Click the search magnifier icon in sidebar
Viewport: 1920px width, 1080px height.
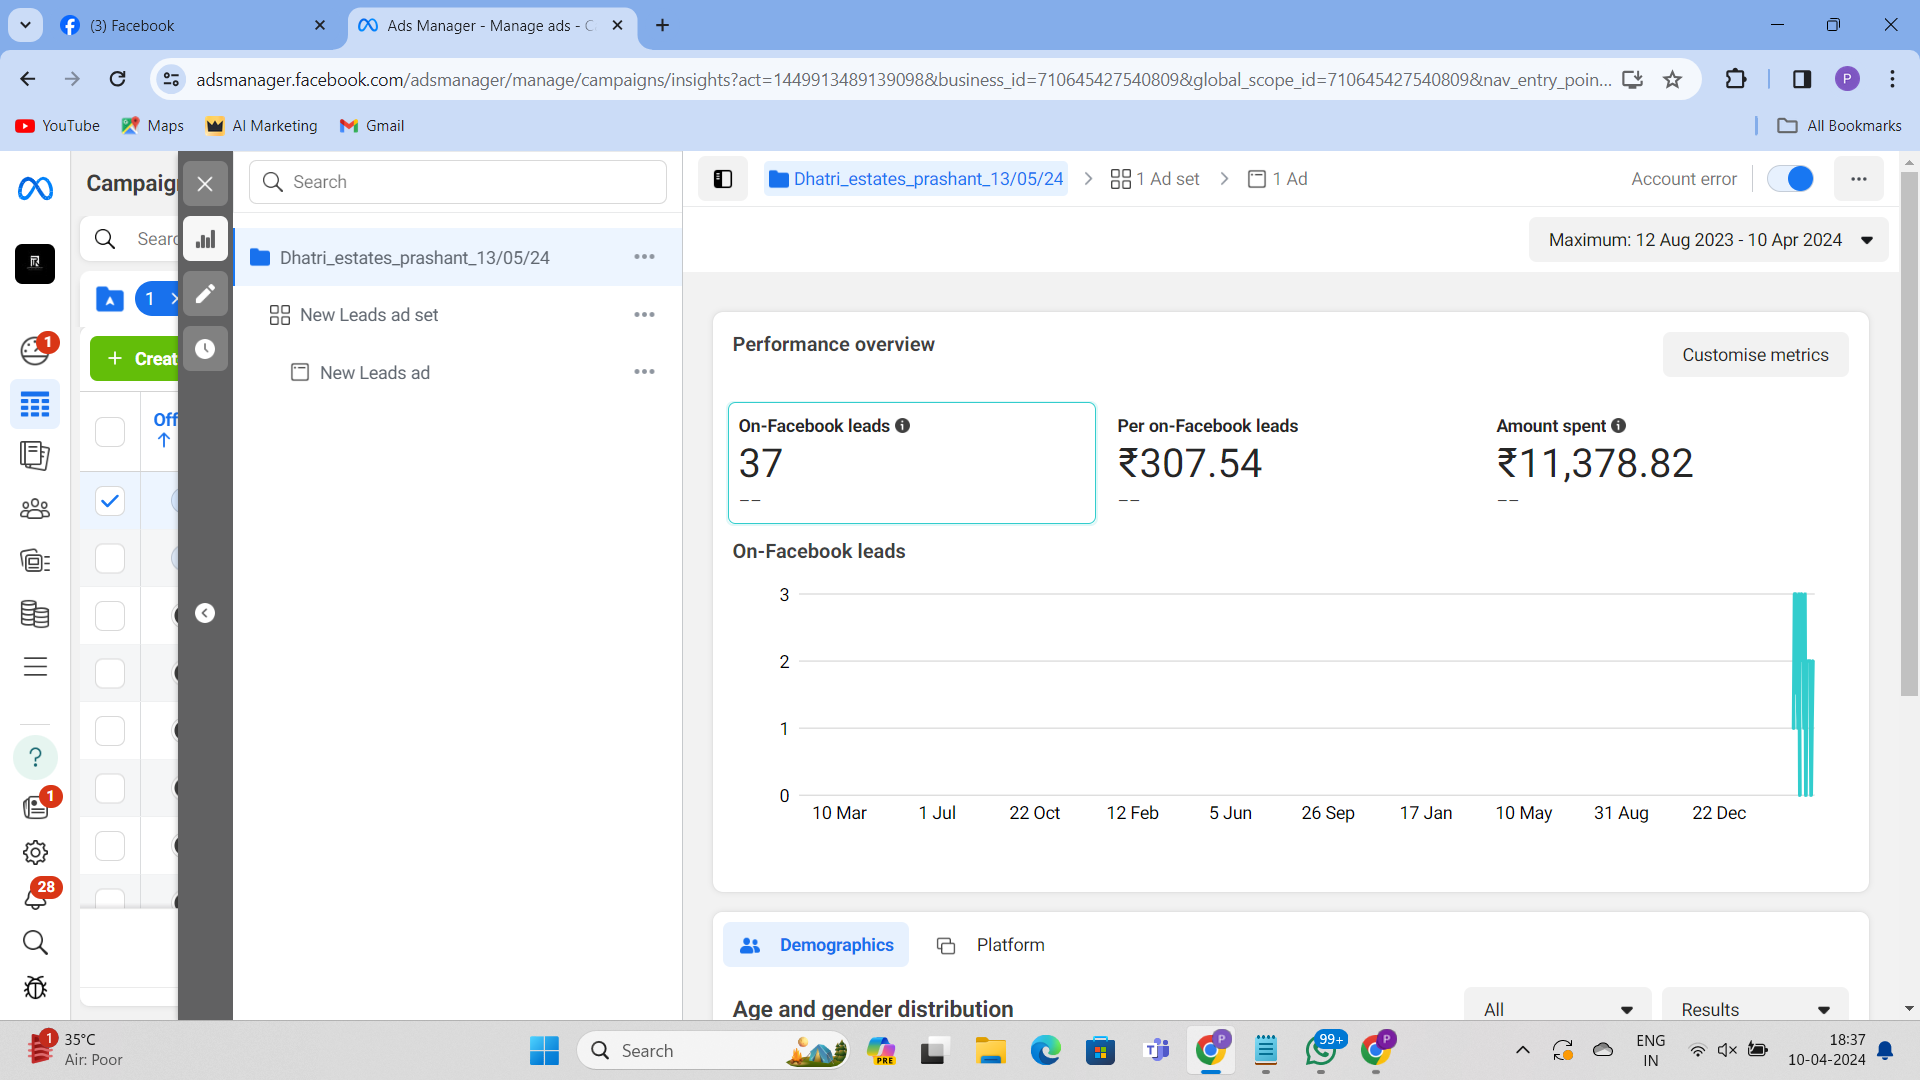(36, 943)
